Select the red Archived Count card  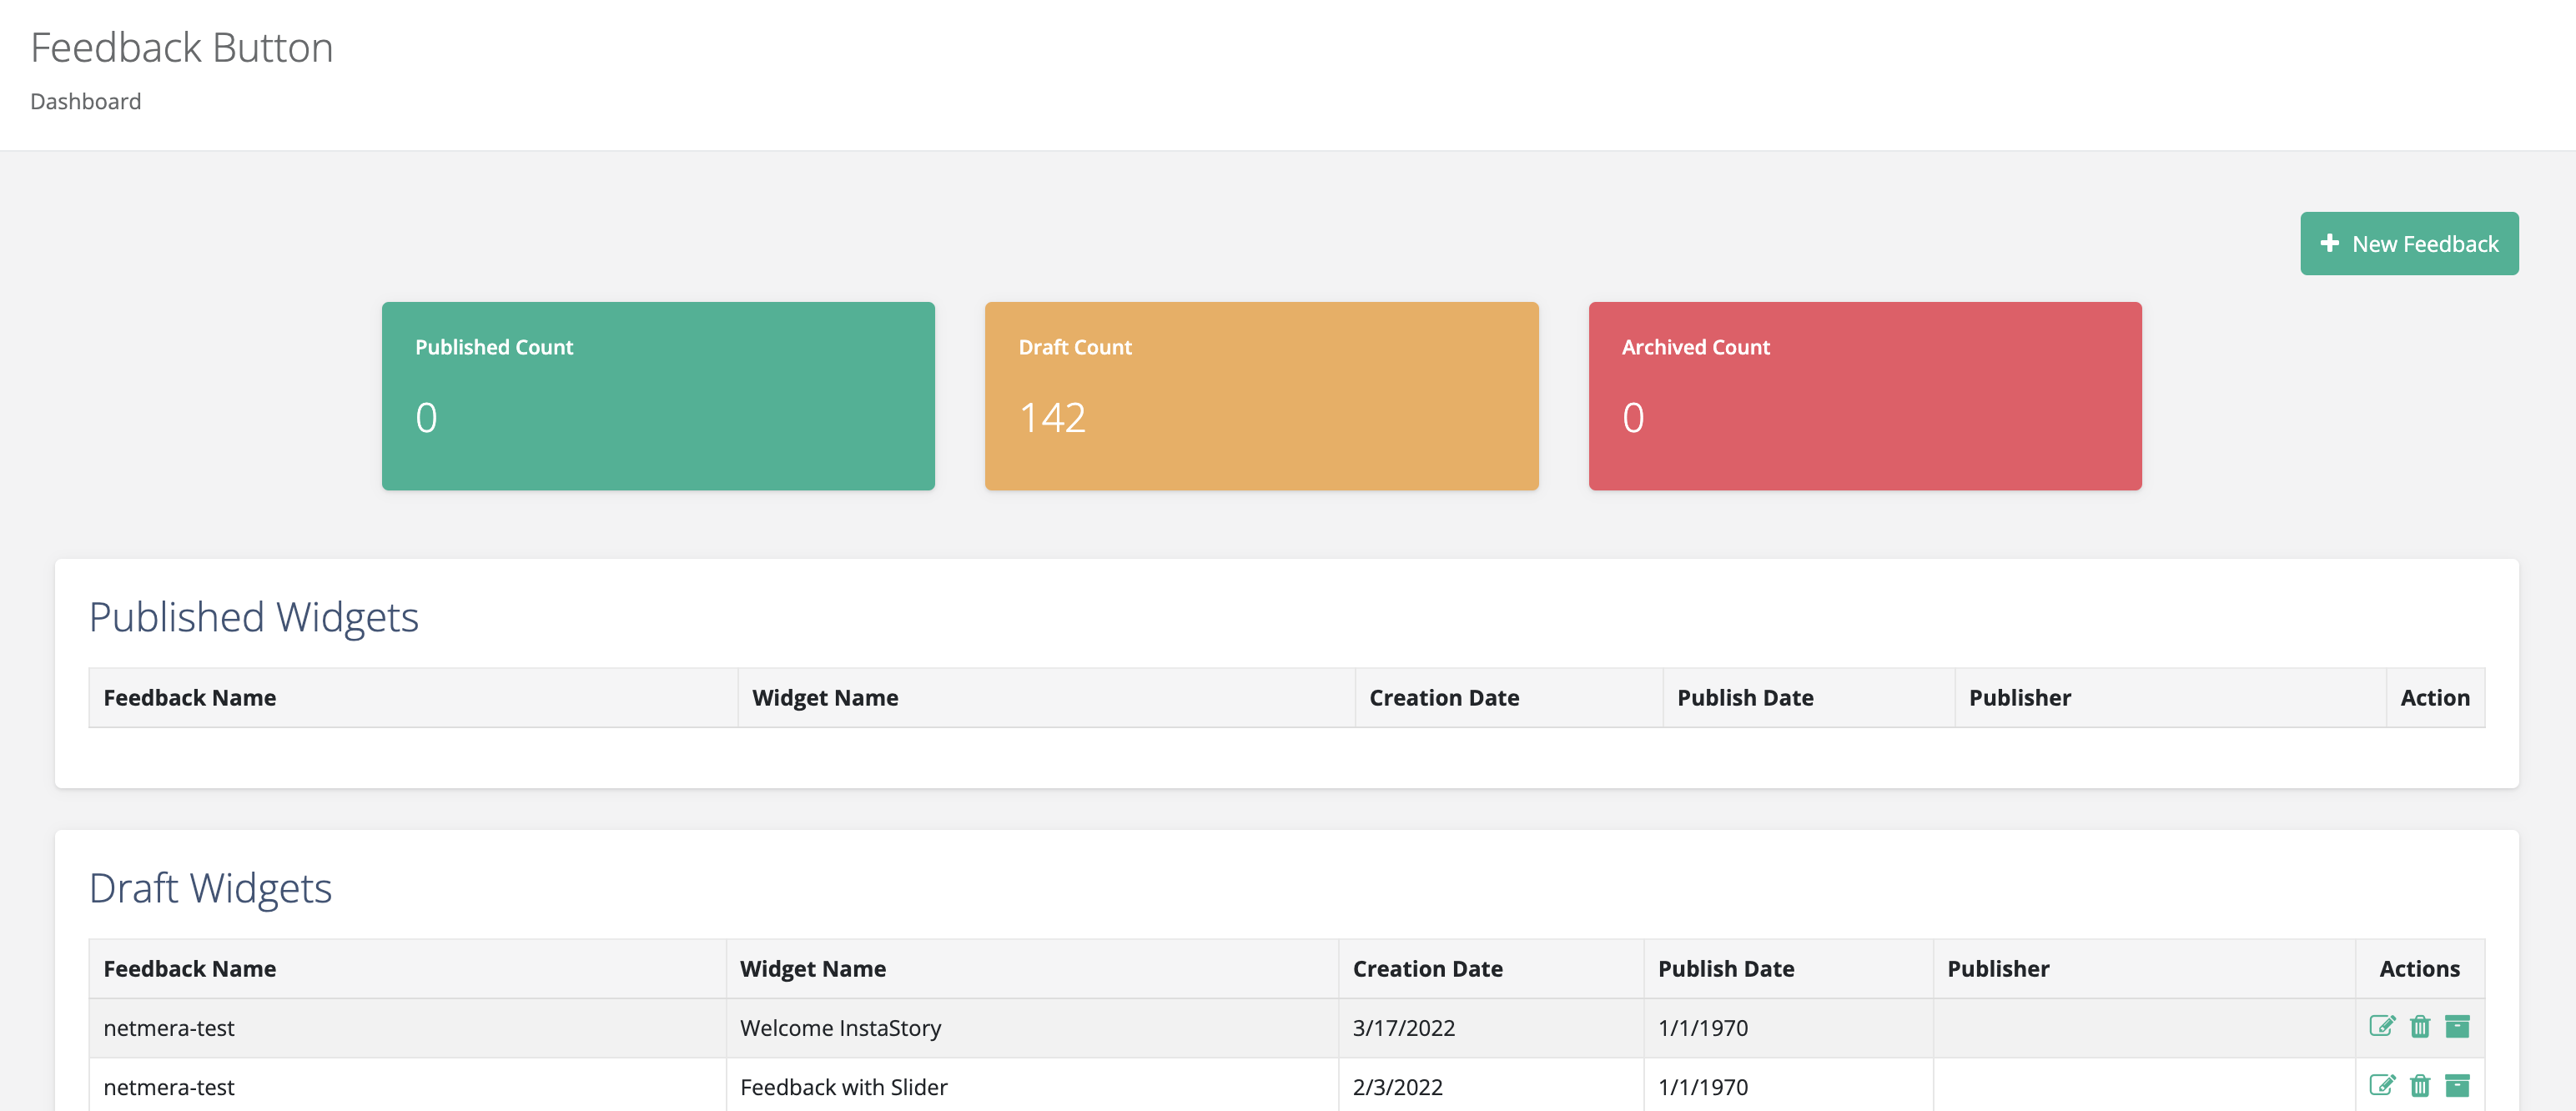click(x=1864, y=395)
